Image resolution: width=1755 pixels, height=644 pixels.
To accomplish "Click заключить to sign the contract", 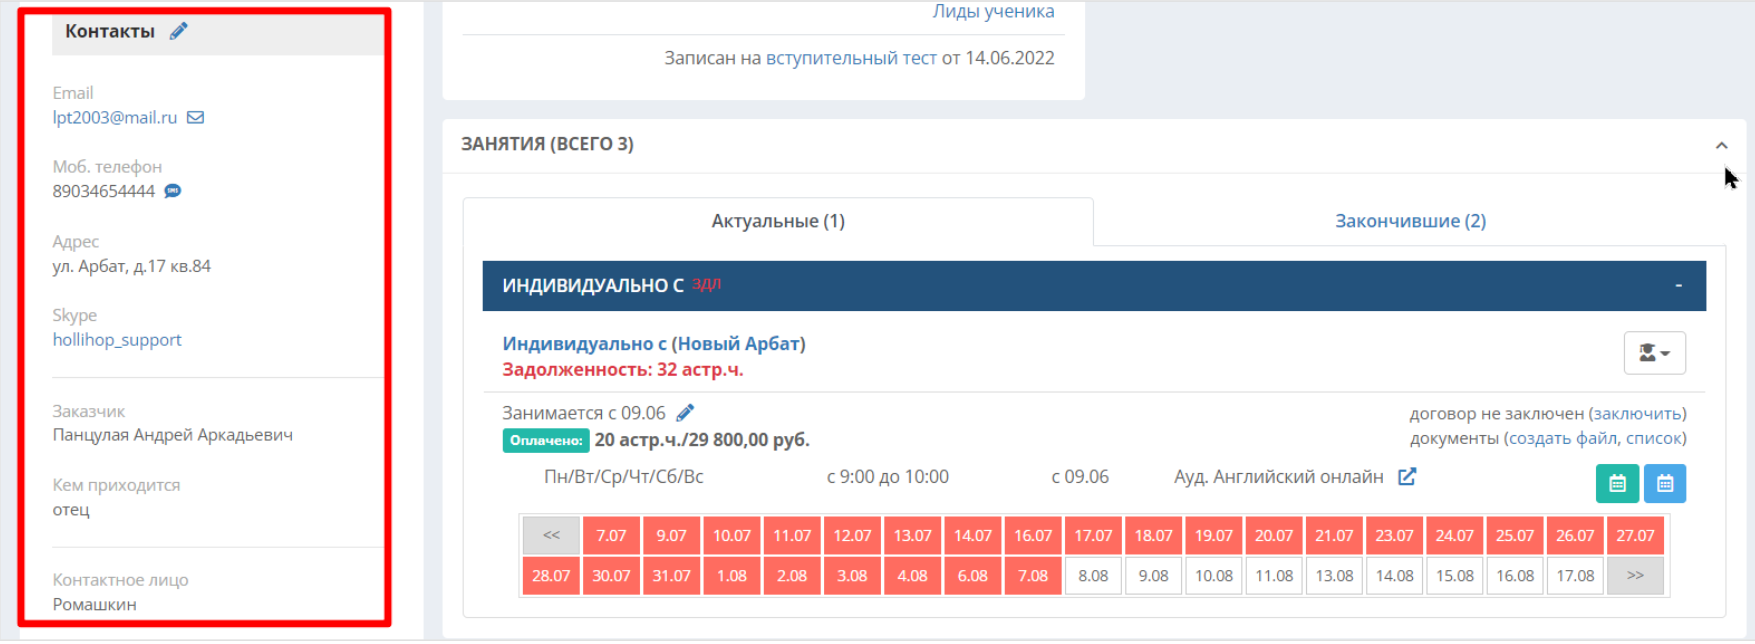I will tap(1637, 413).
